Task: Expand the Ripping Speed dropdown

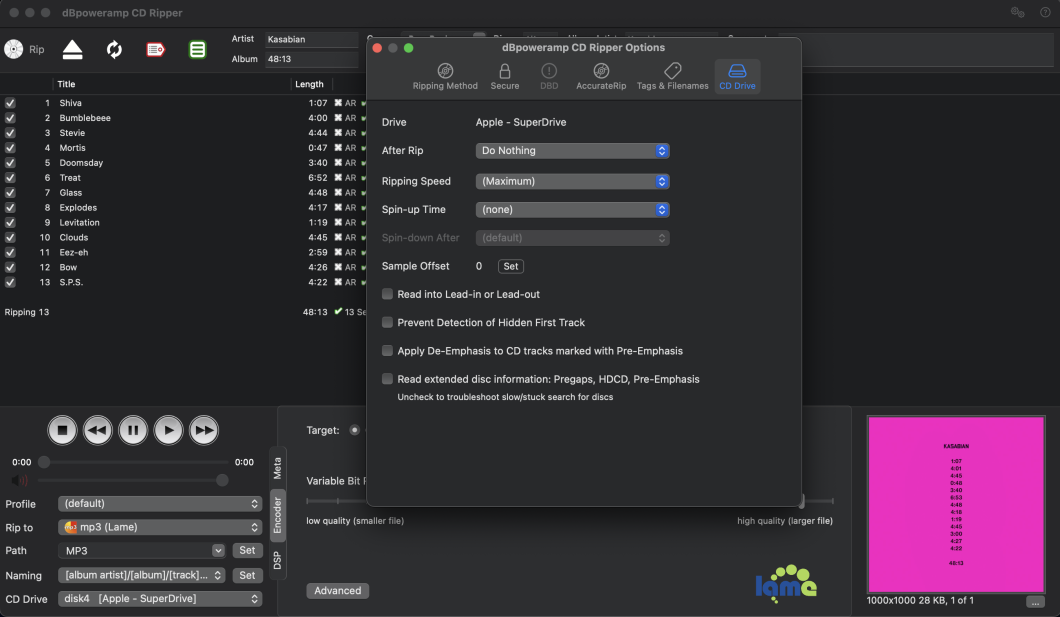Action: coord(572,182)
